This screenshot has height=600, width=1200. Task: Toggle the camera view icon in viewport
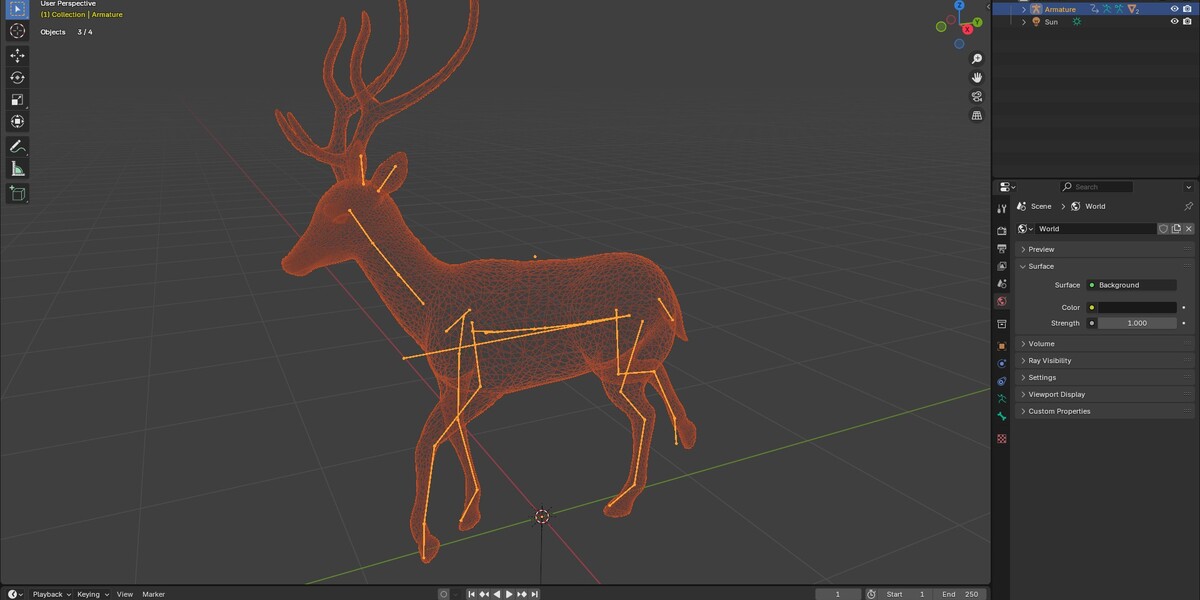point(977,96)
